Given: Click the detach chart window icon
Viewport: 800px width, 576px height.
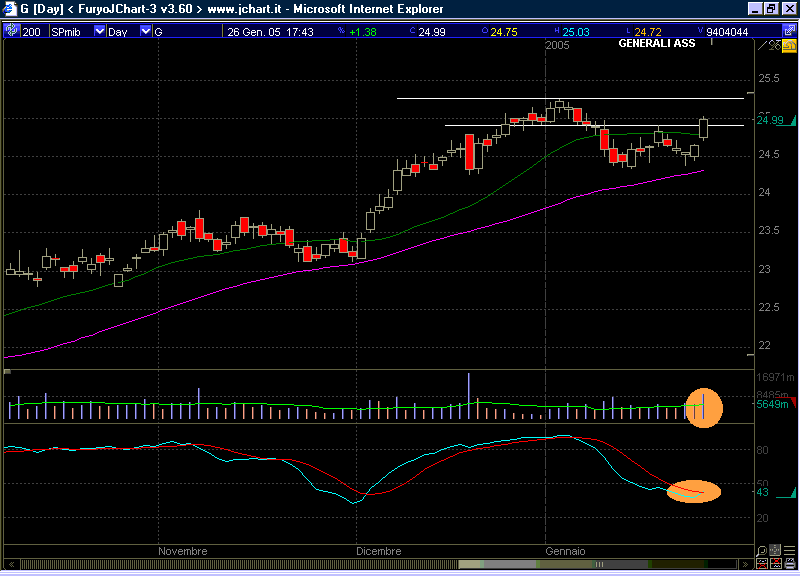Looking at the screenshot, I should point(791,31).
